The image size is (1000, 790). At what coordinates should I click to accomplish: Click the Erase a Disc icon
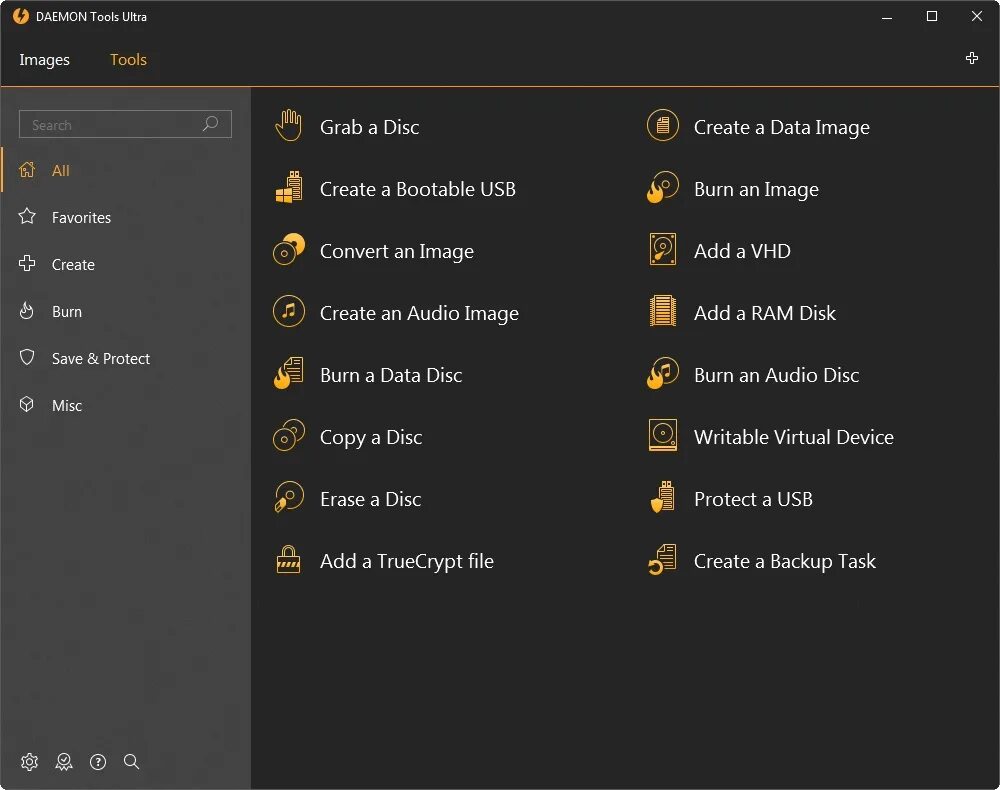[289, 497]
